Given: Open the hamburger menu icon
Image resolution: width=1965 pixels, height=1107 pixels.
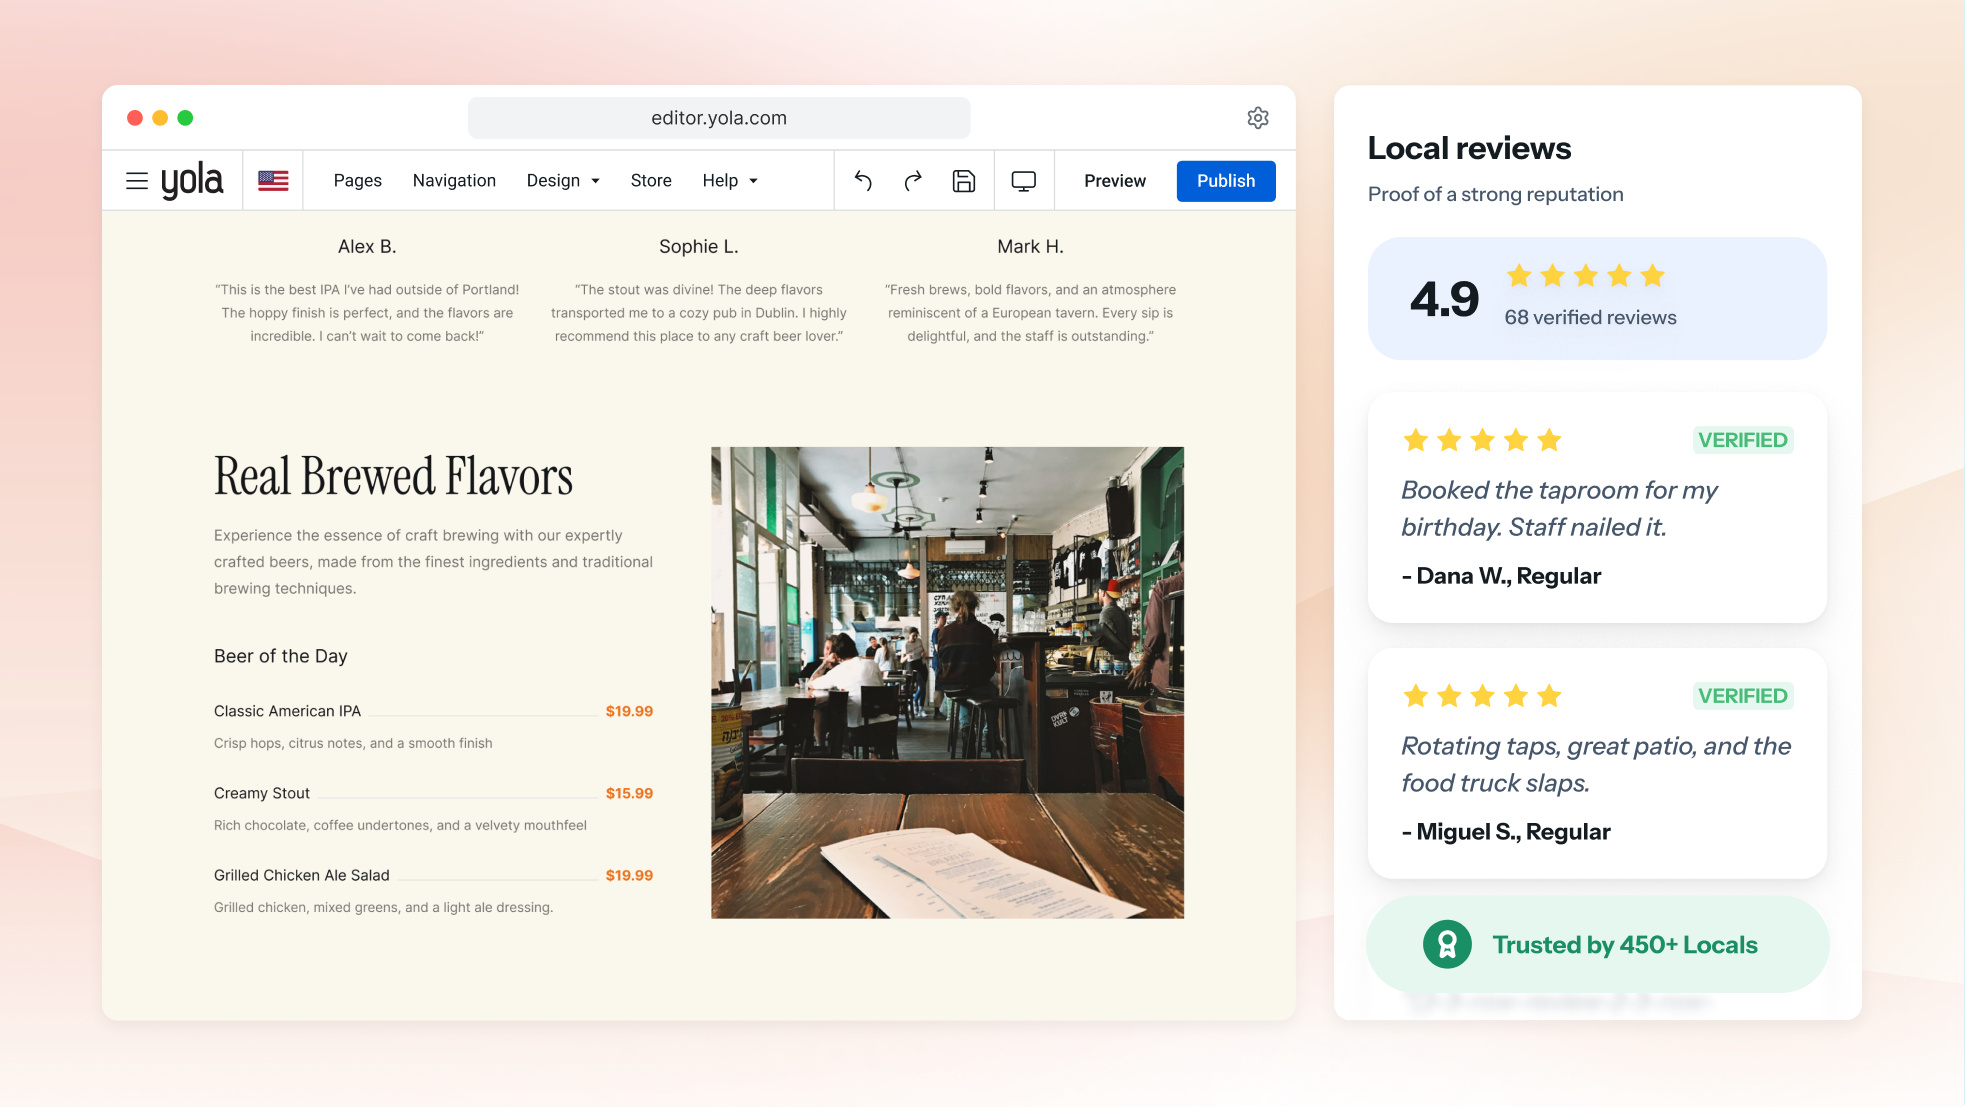Looking at the screenshot, I should click(137, 181).
